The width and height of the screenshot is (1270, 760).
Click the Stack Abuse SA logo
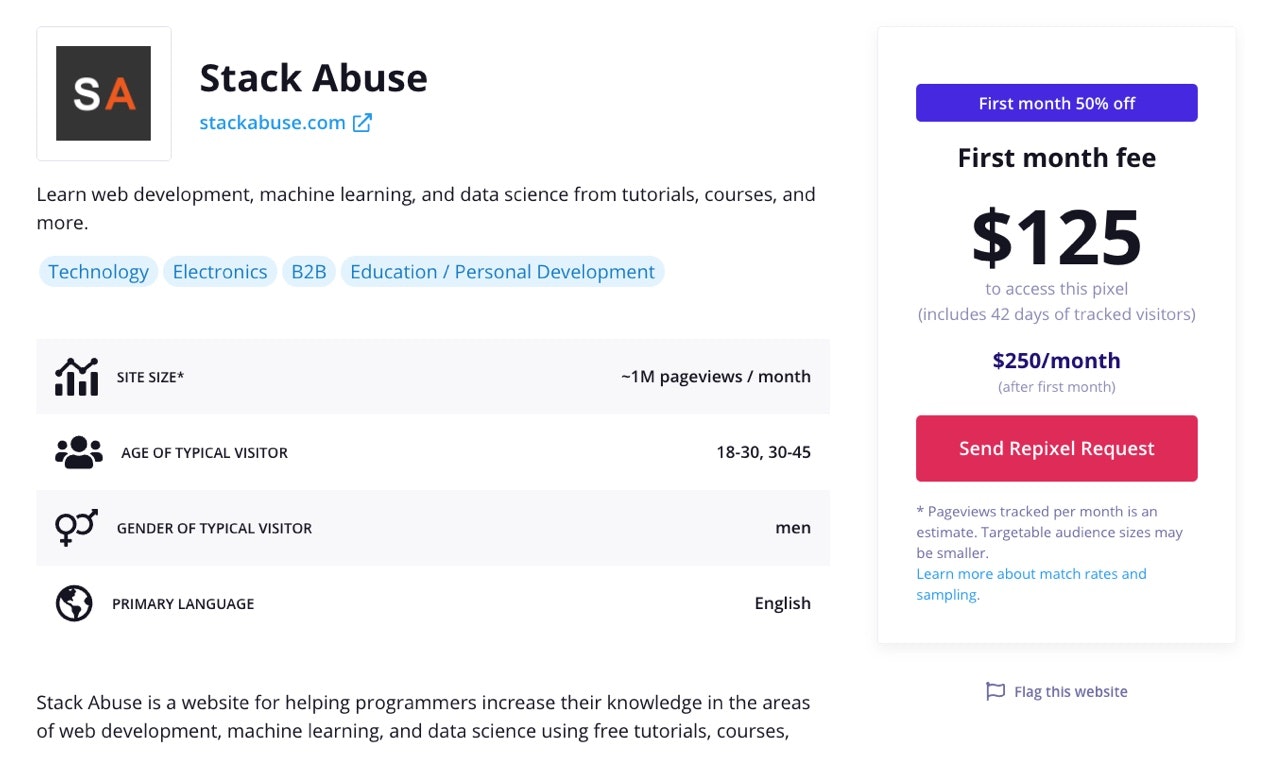[103, 93]
